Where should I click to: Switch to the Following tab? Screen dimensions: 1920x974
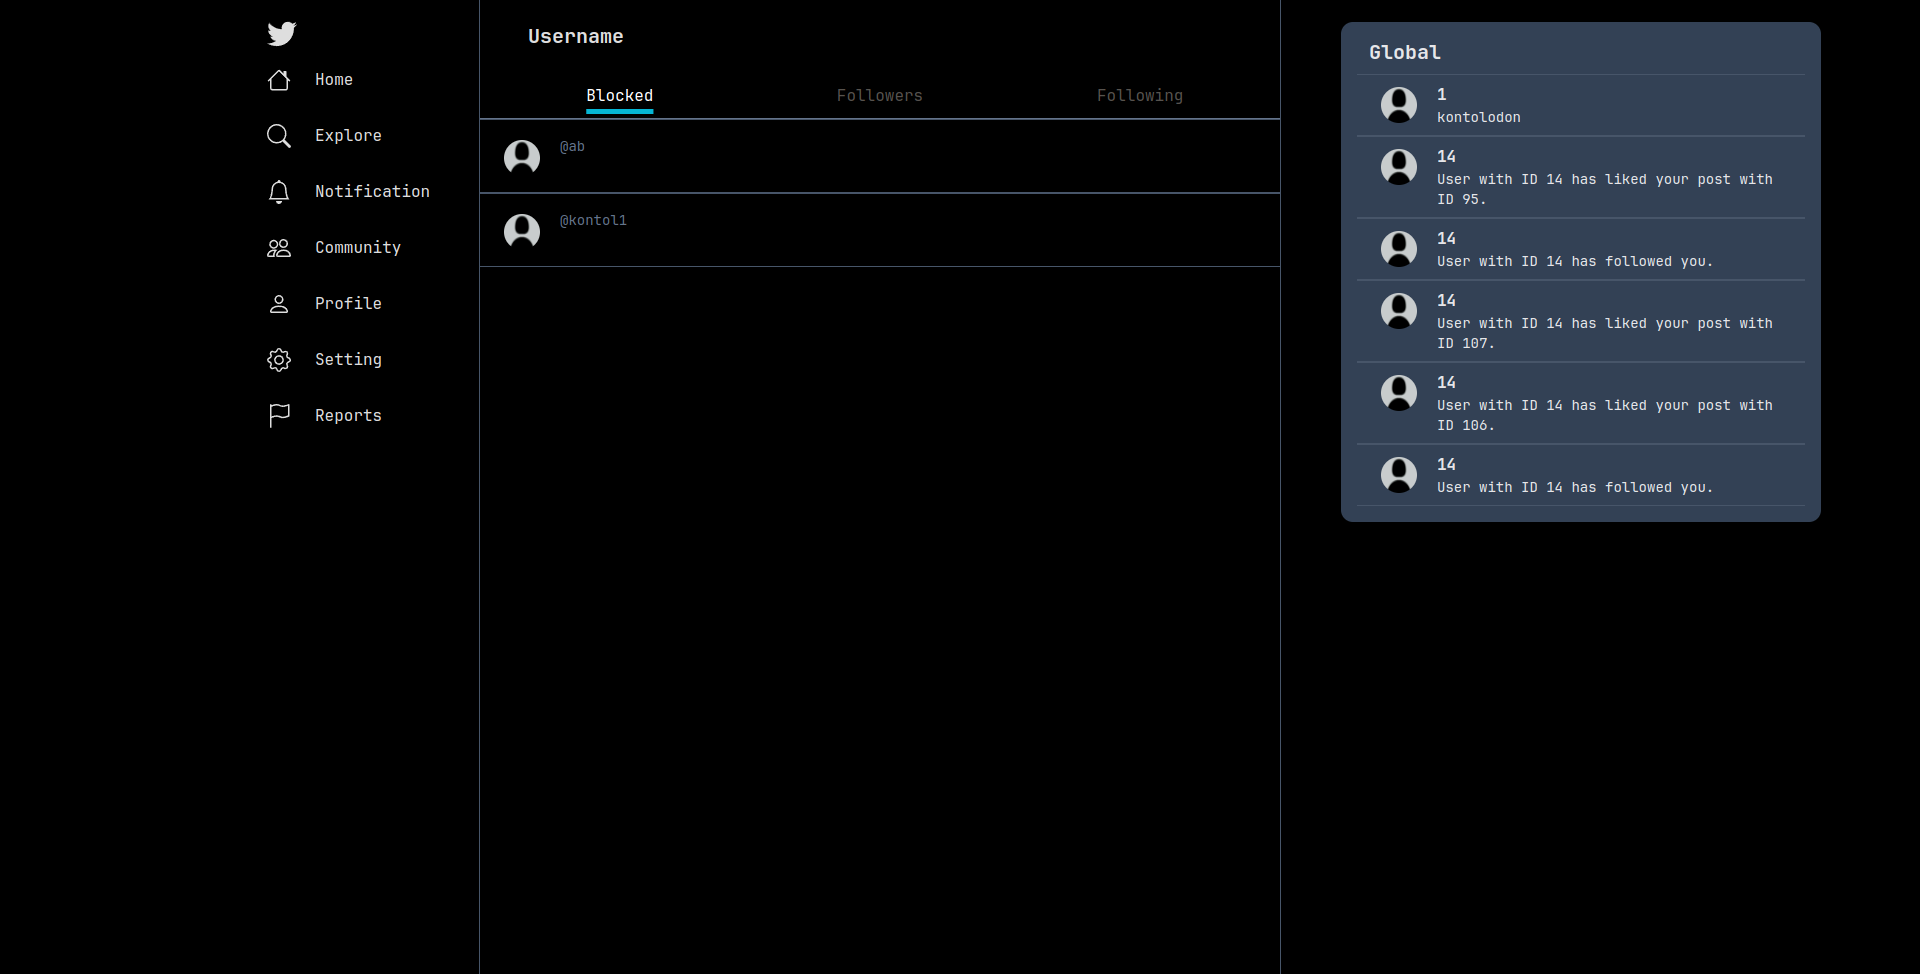(1140, 96)
